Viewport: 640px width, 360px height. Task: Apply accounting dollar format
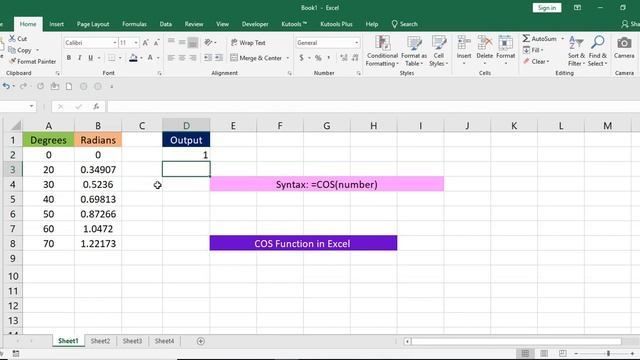click(301, 58)
